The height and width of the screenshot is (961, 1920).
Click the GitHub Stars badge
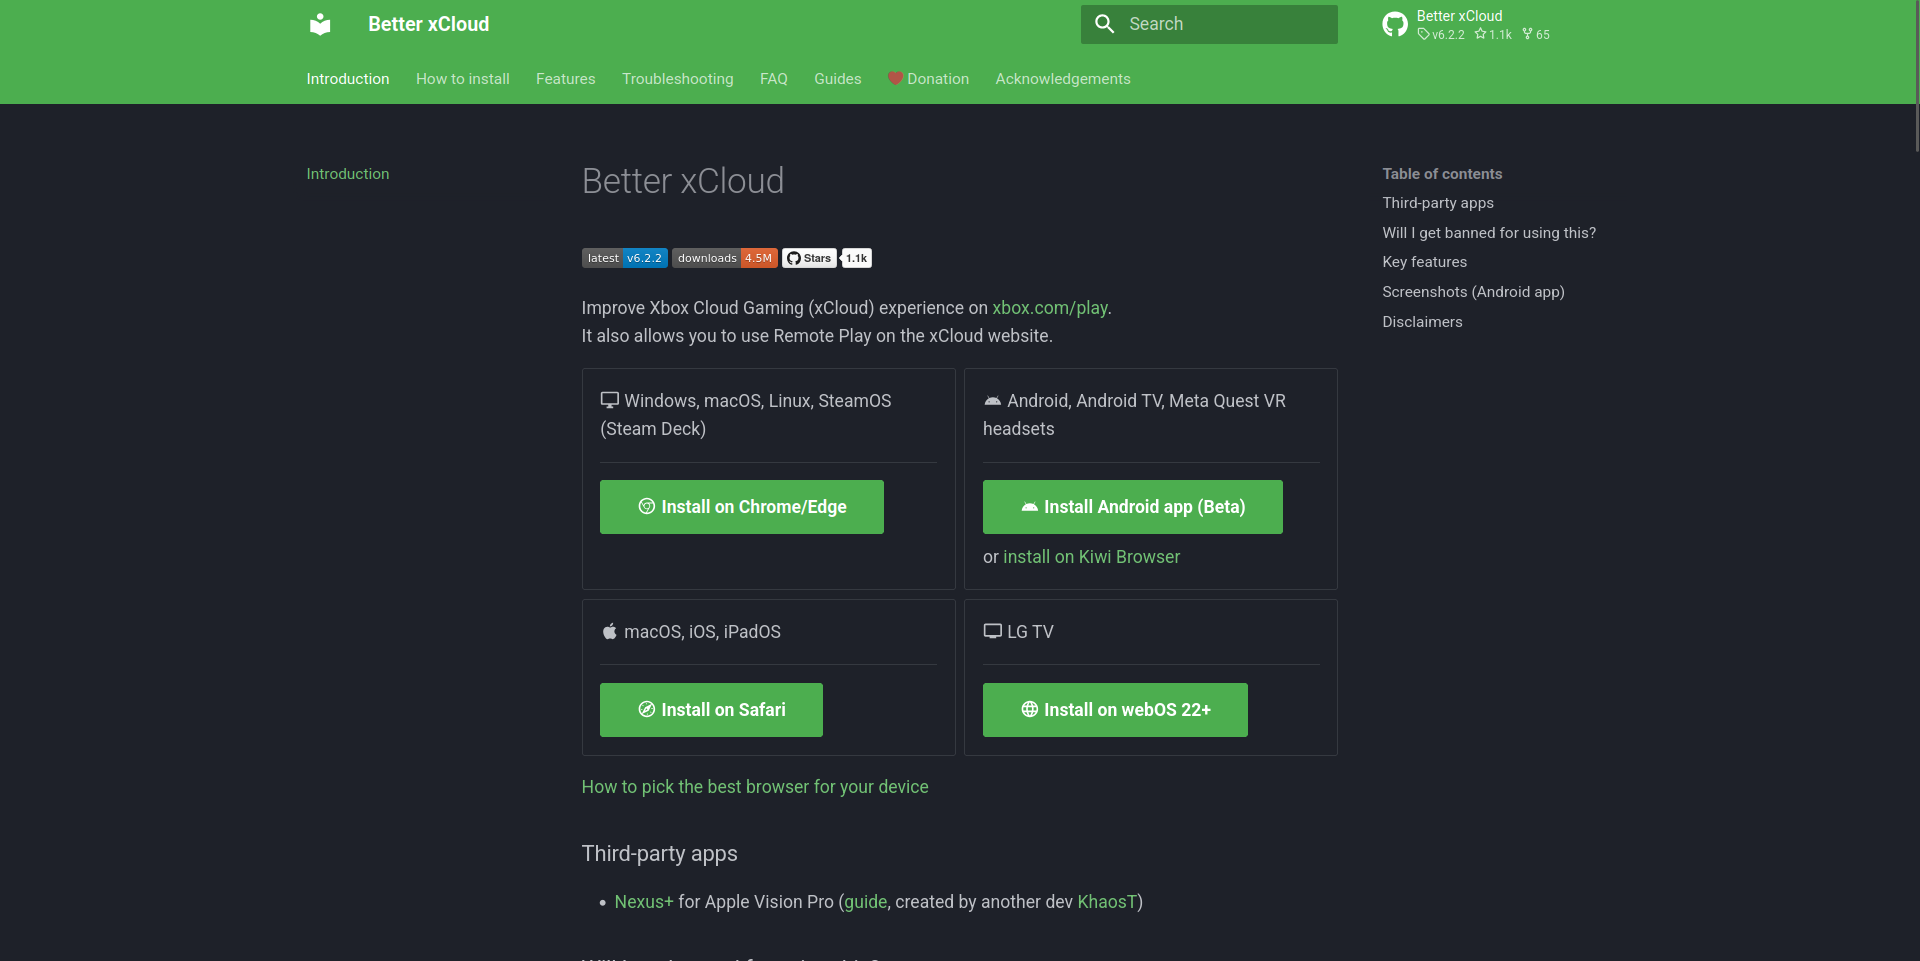pyautogui.click(x=809, y=258)
